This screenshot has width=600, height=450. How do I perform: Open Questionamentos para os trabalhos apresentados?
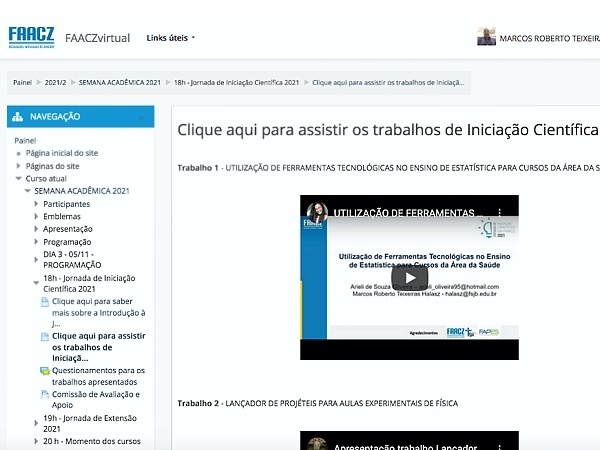(x=98, y=376)
